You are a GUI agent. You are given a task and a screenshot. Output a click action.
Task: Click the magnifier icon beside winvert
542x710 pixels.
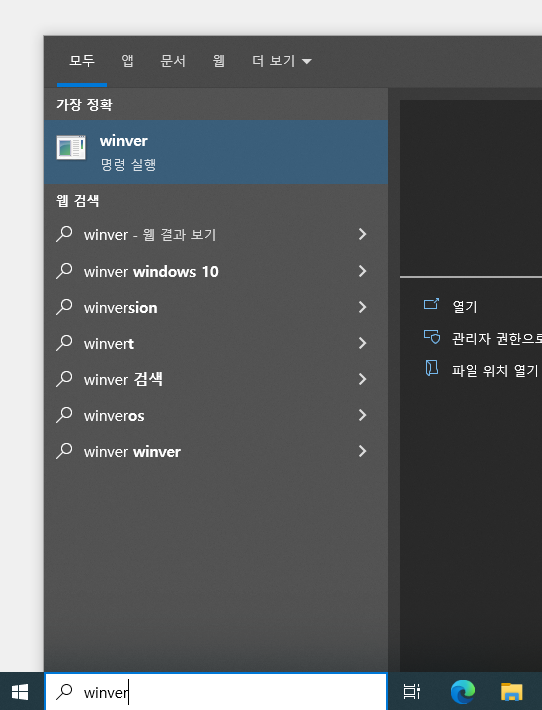64,343
